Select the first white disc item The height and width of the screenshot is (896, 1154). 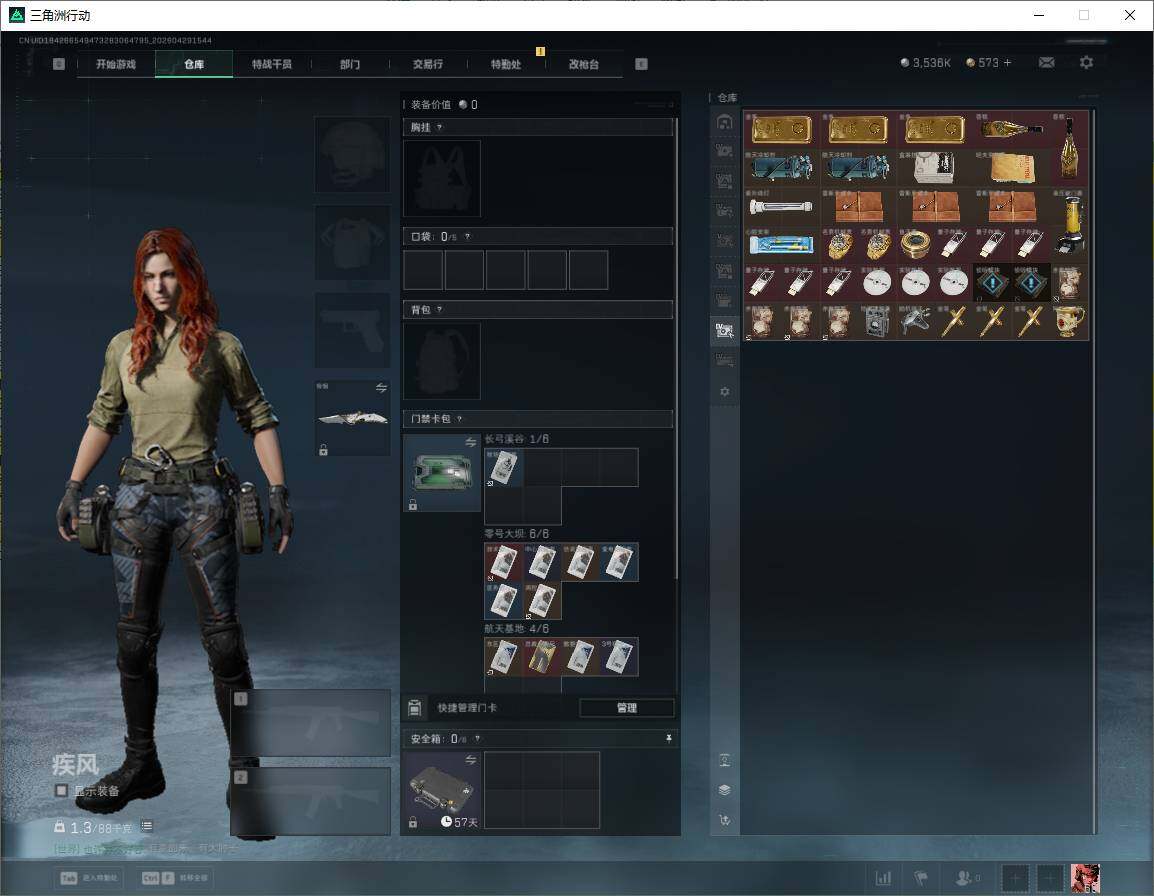(x=877, y=283)
